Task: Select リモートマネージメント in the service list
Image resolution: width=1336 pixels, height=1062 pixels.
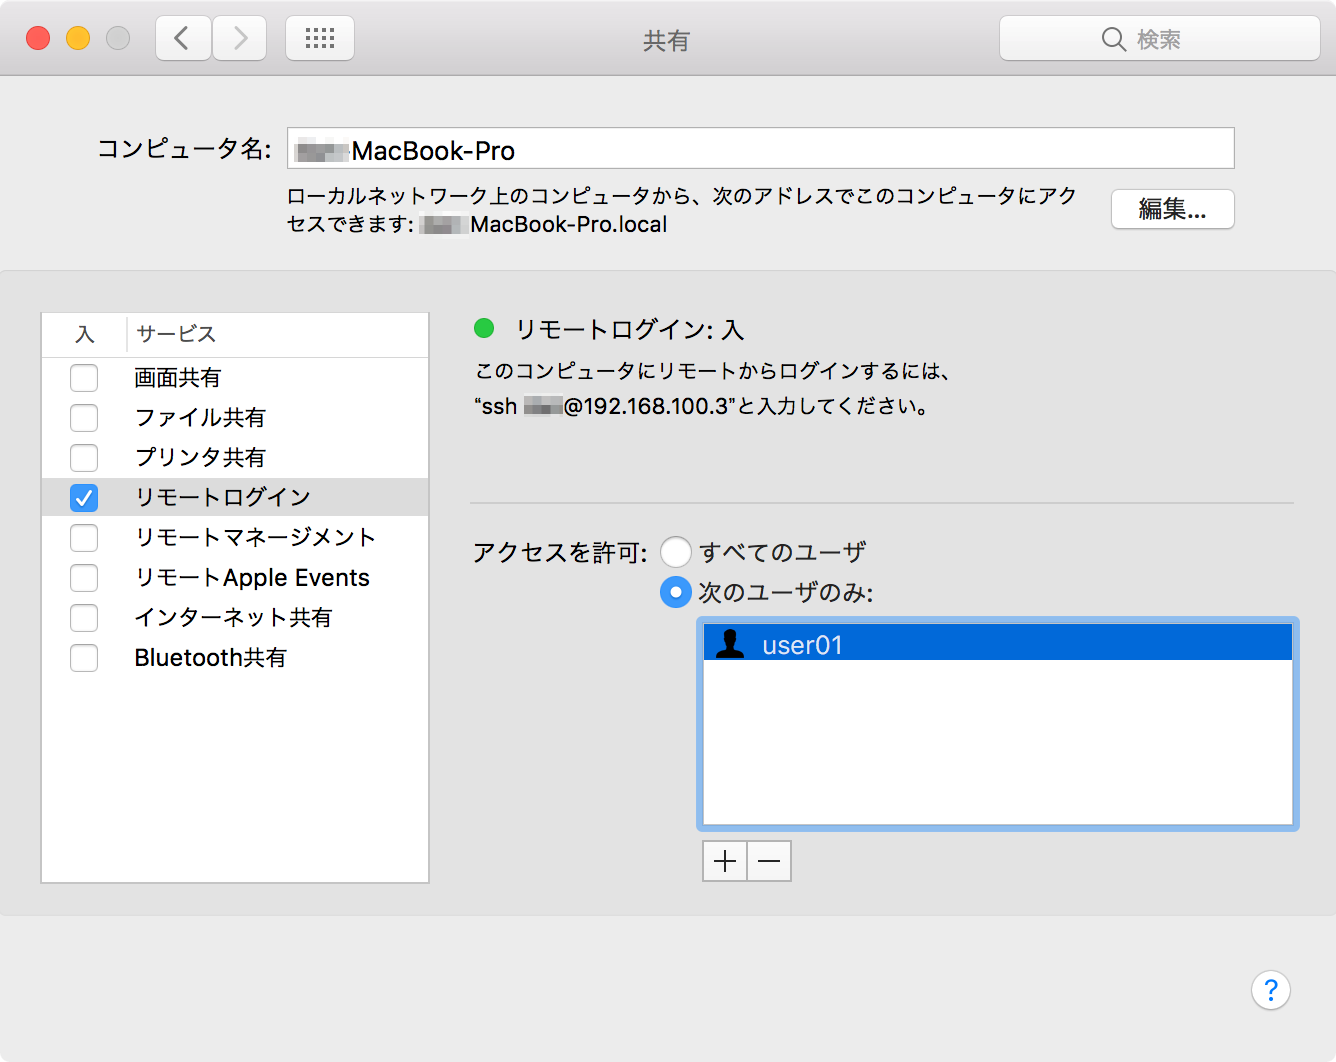Action: 255,537
